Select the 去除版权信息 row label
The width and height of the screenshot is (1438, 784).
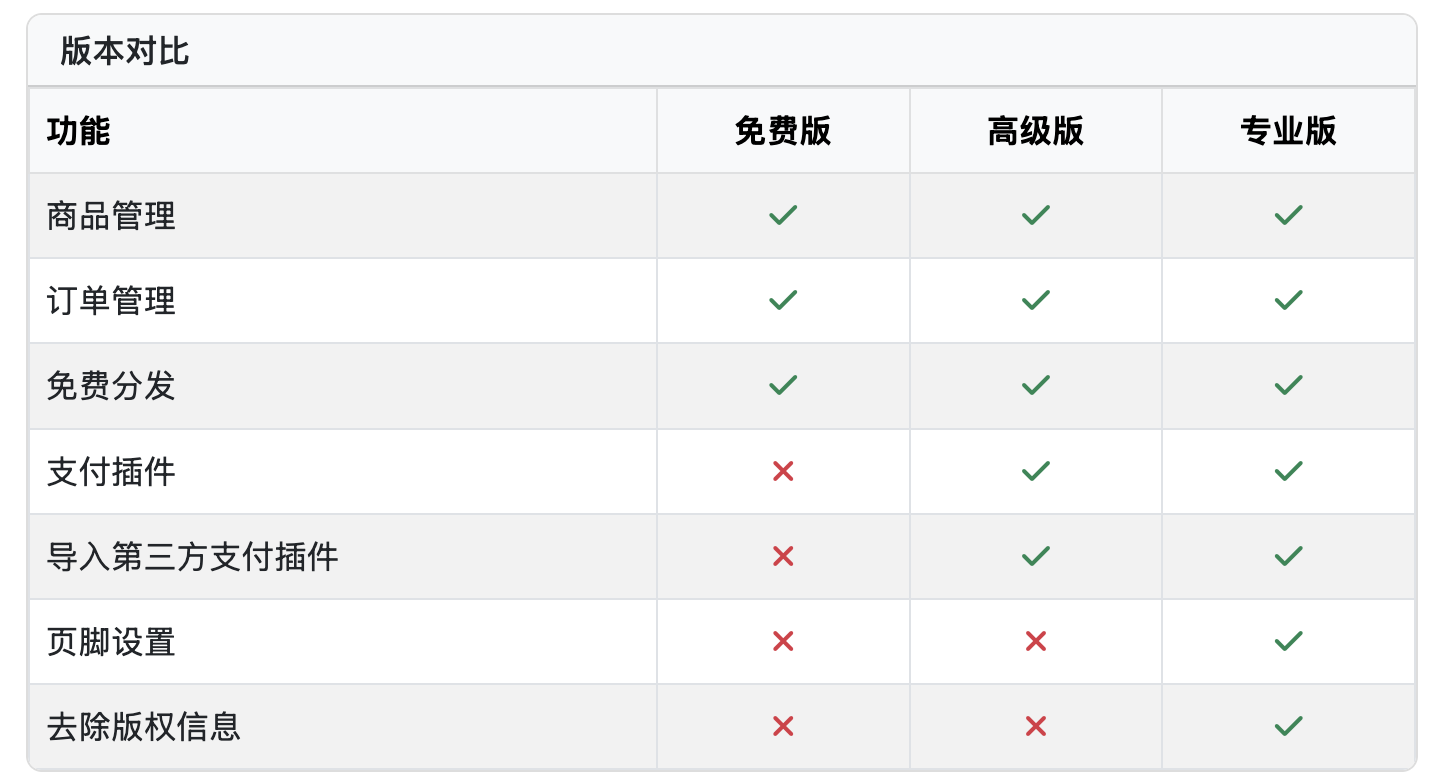tap(143, 727)
